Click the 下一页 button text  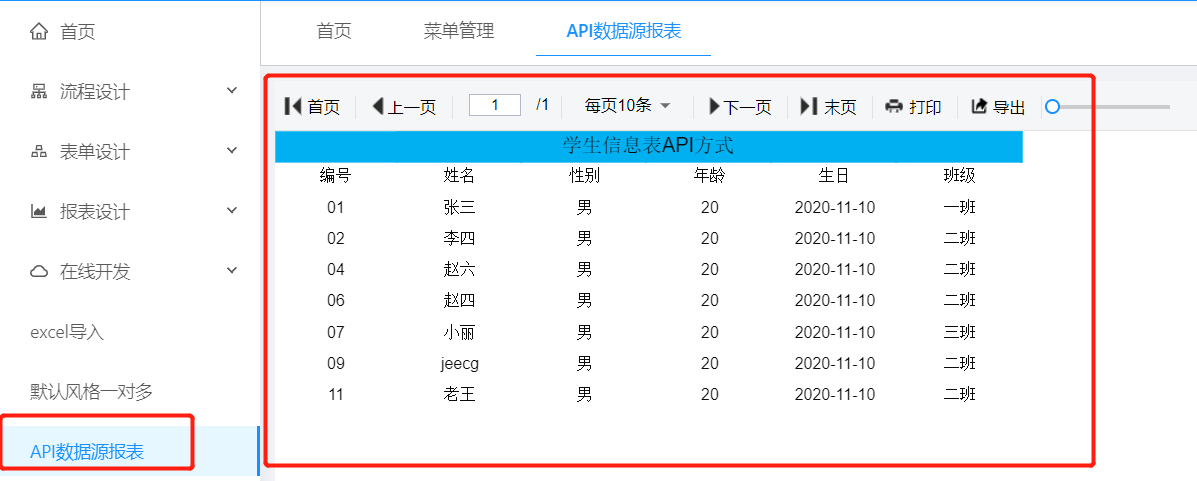747,107
